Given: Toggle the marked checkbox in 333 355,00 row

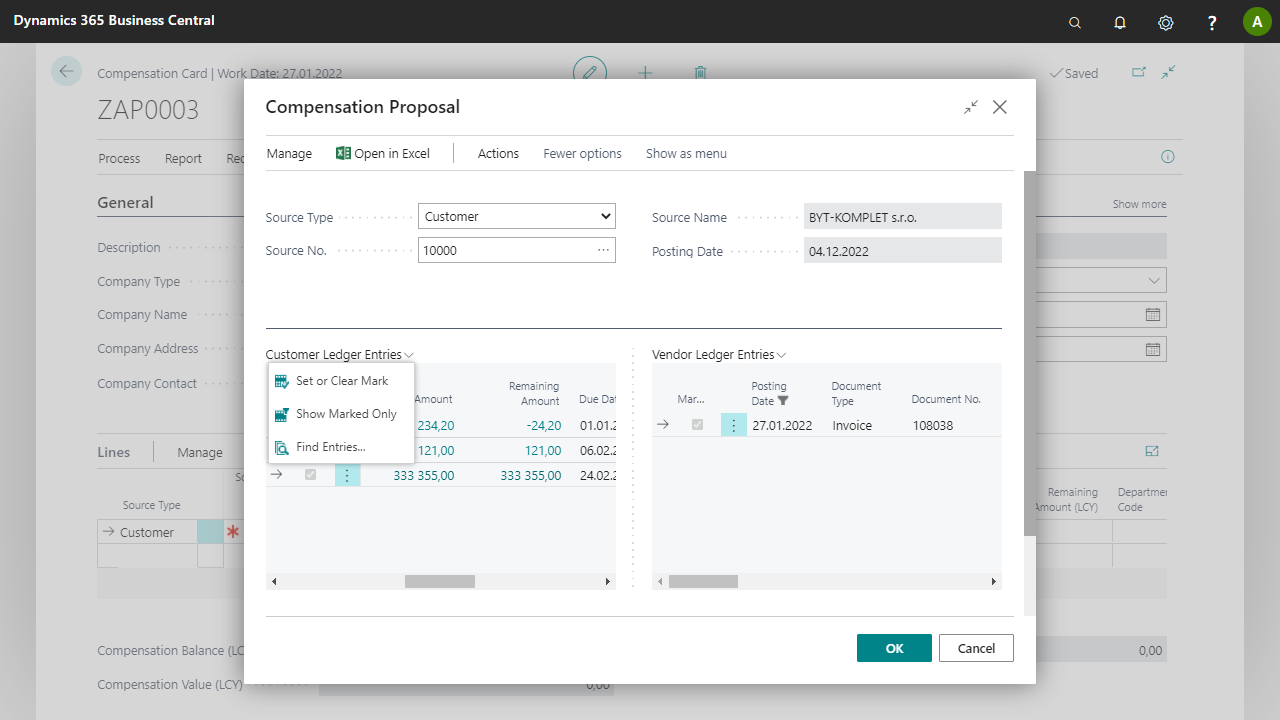Looking at the screenshot, I should pos(310,474).
